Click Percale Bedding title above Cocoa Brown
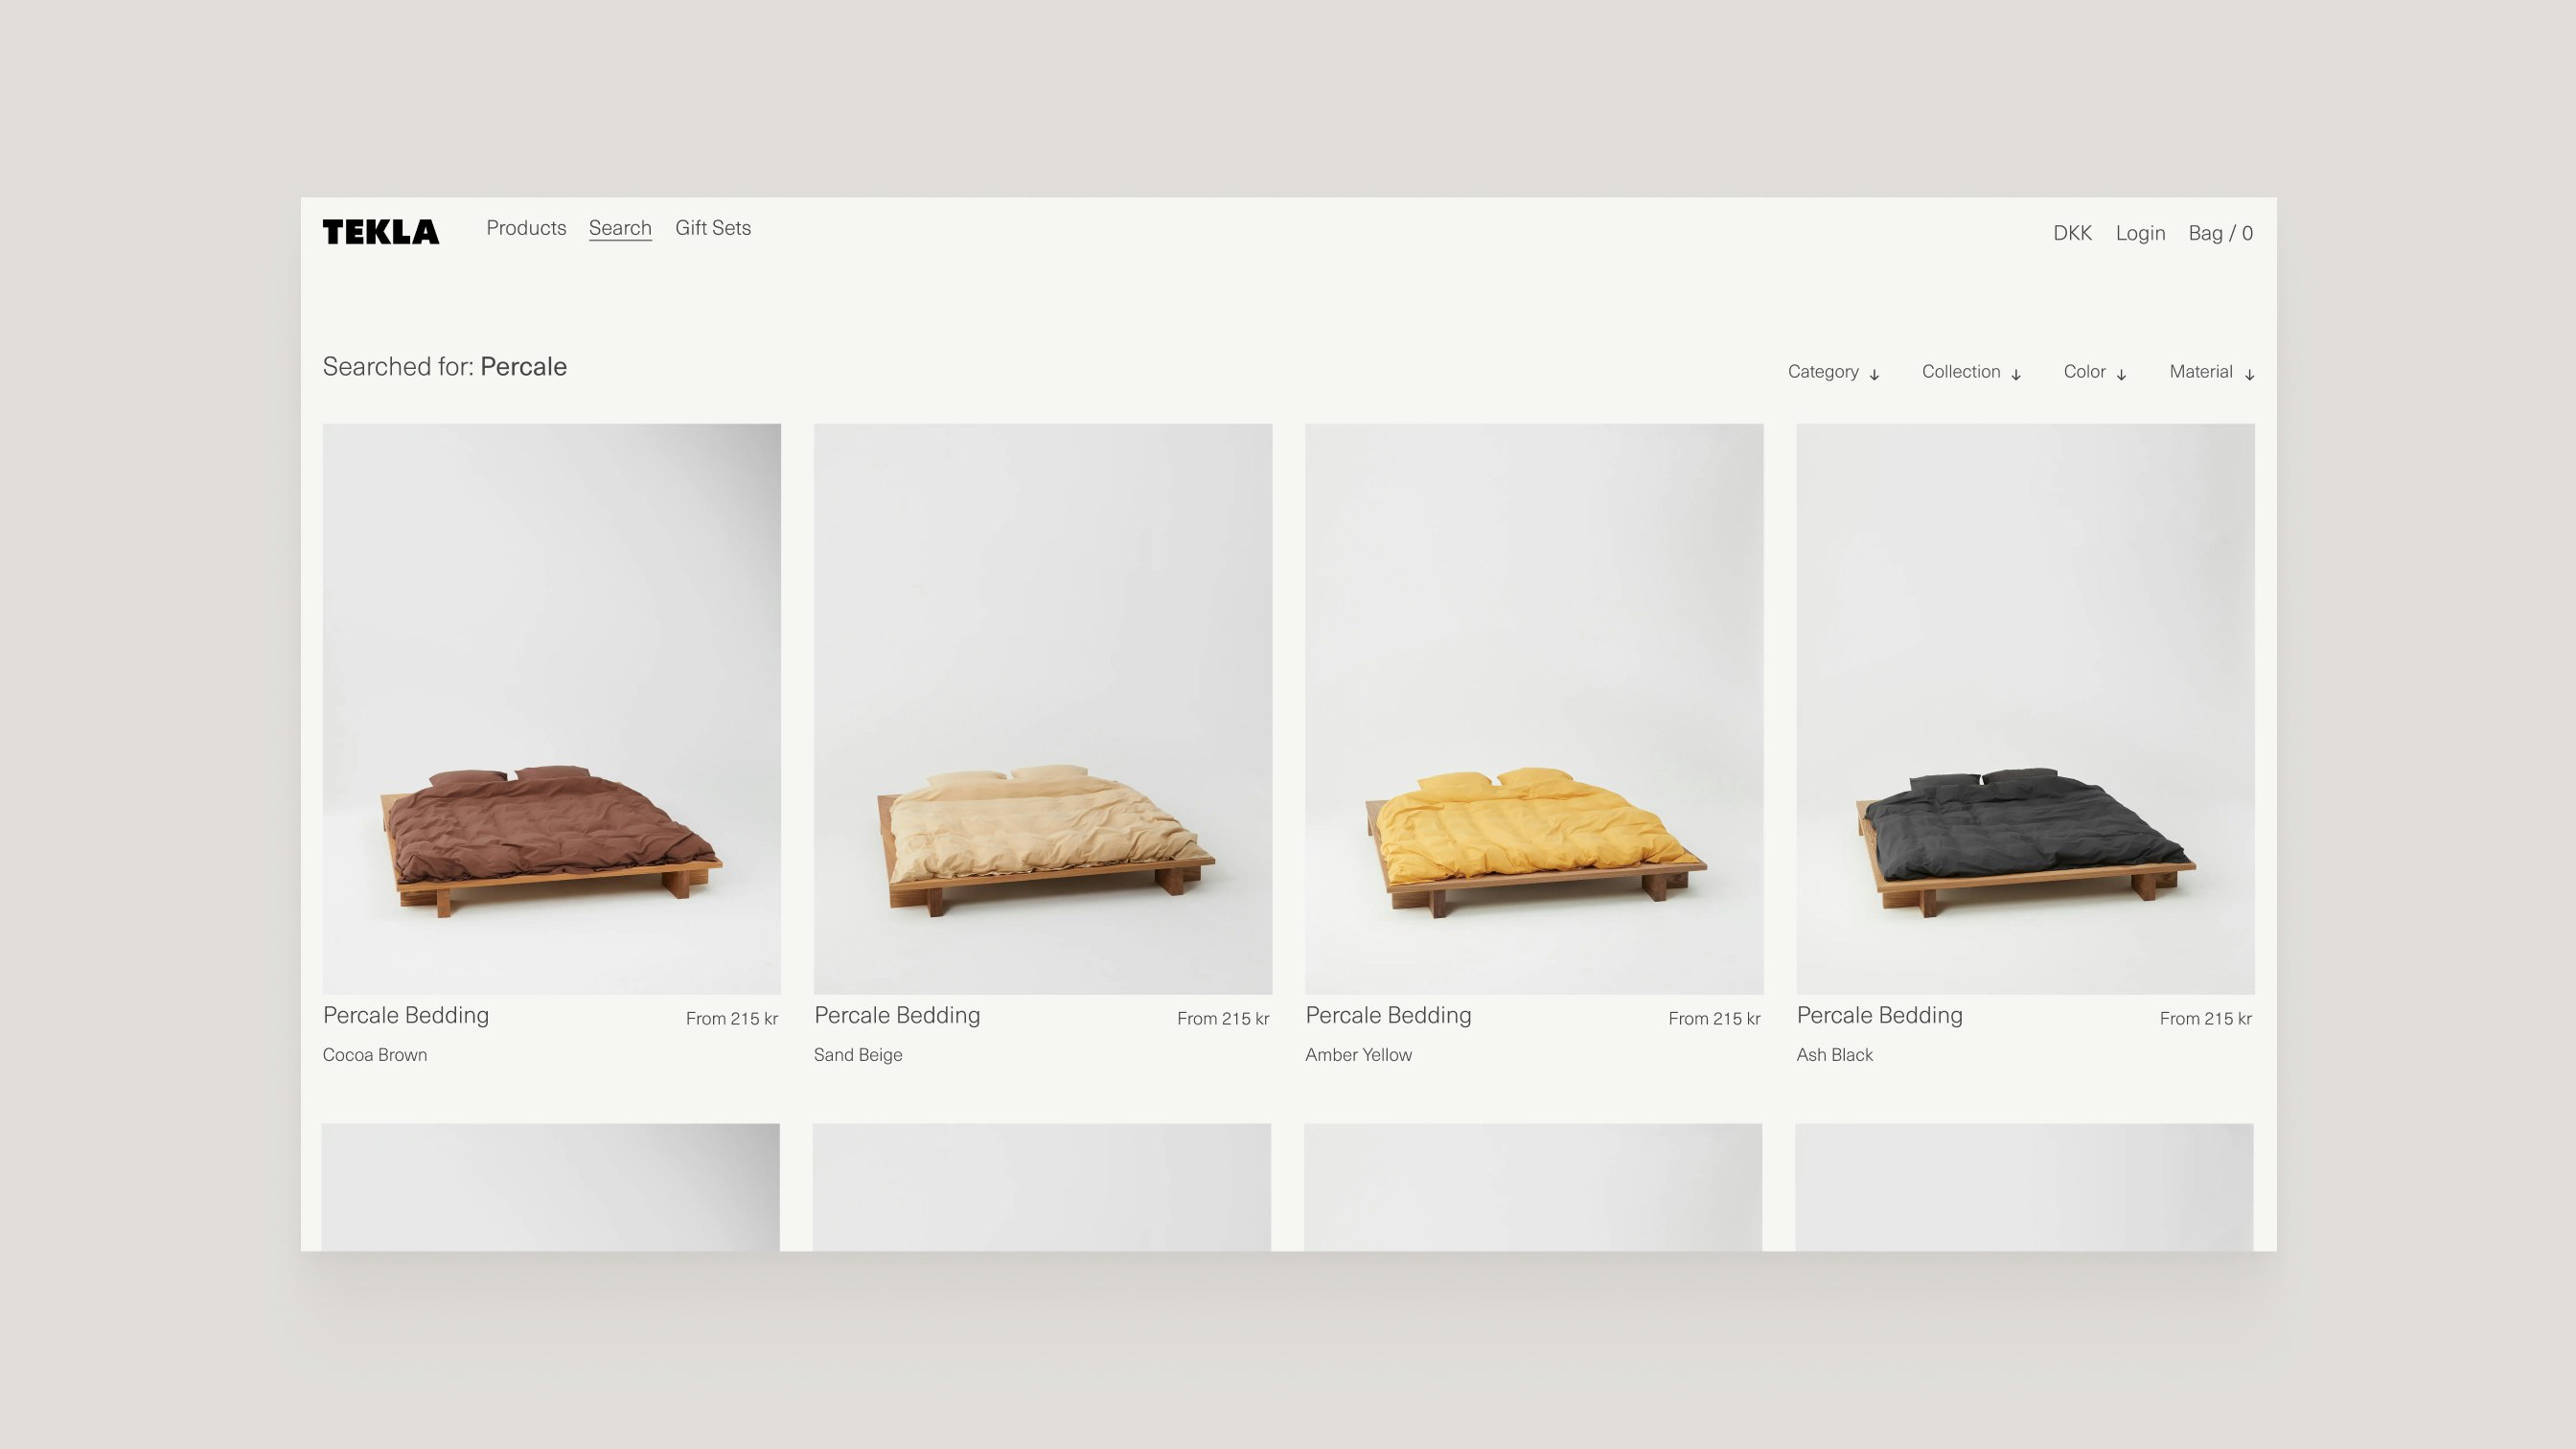Screen dimensions: 2576x1449 406,1016
